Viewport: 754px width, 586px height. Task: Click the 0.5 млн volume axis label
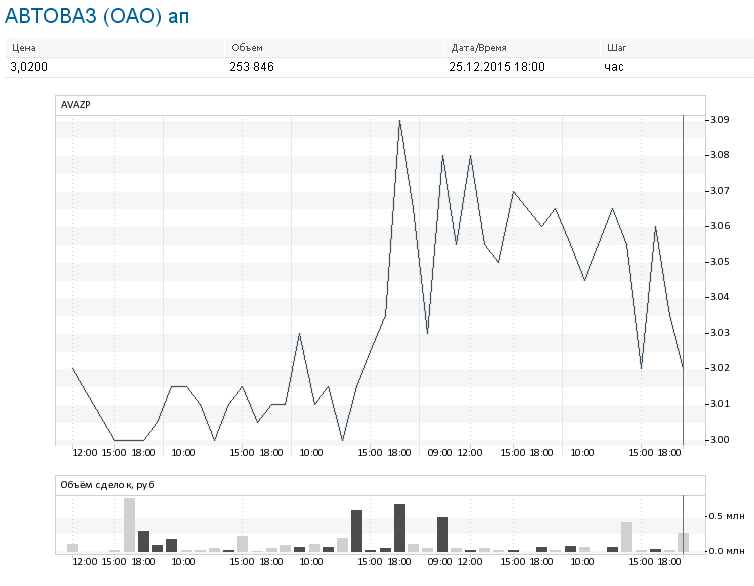coord(727,516)
